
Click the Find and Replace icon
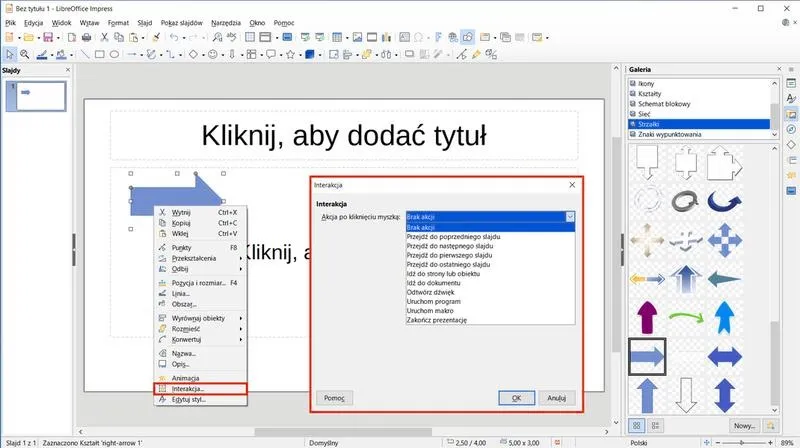pos(217,37)
